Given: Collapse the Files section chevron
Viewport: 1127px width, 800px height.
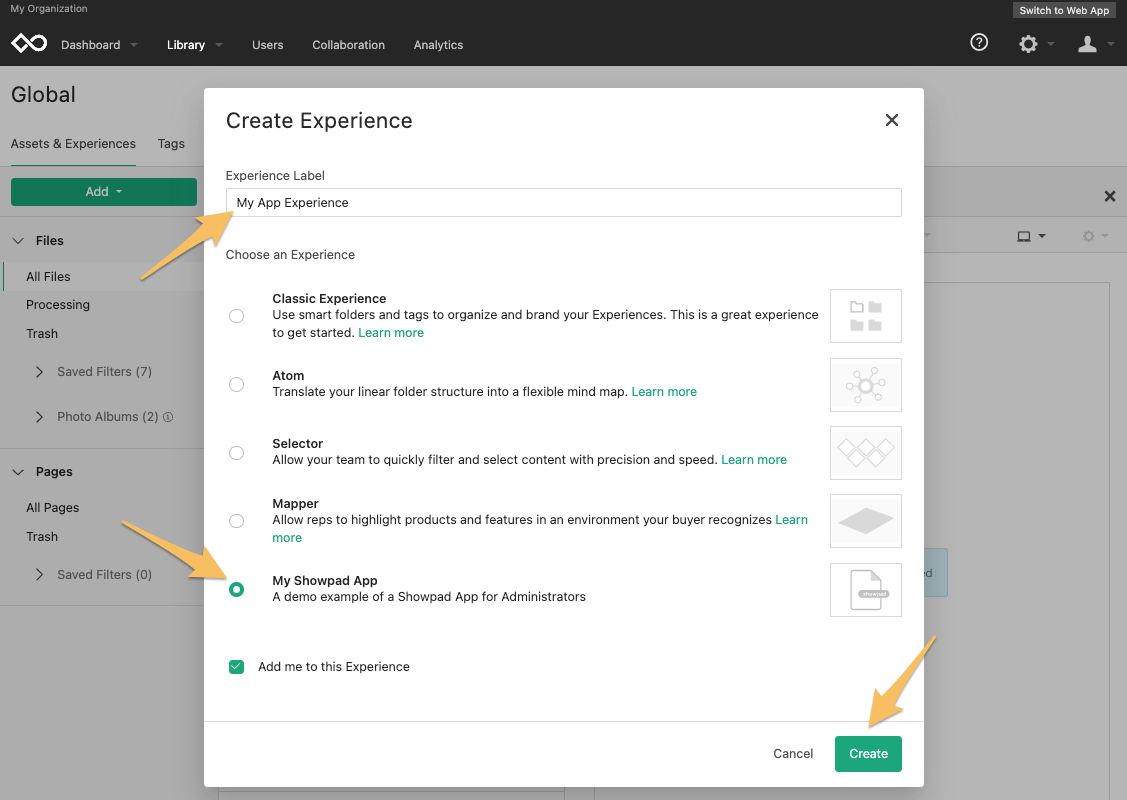Looking at the screenshot, I should (x=18, y=241).
